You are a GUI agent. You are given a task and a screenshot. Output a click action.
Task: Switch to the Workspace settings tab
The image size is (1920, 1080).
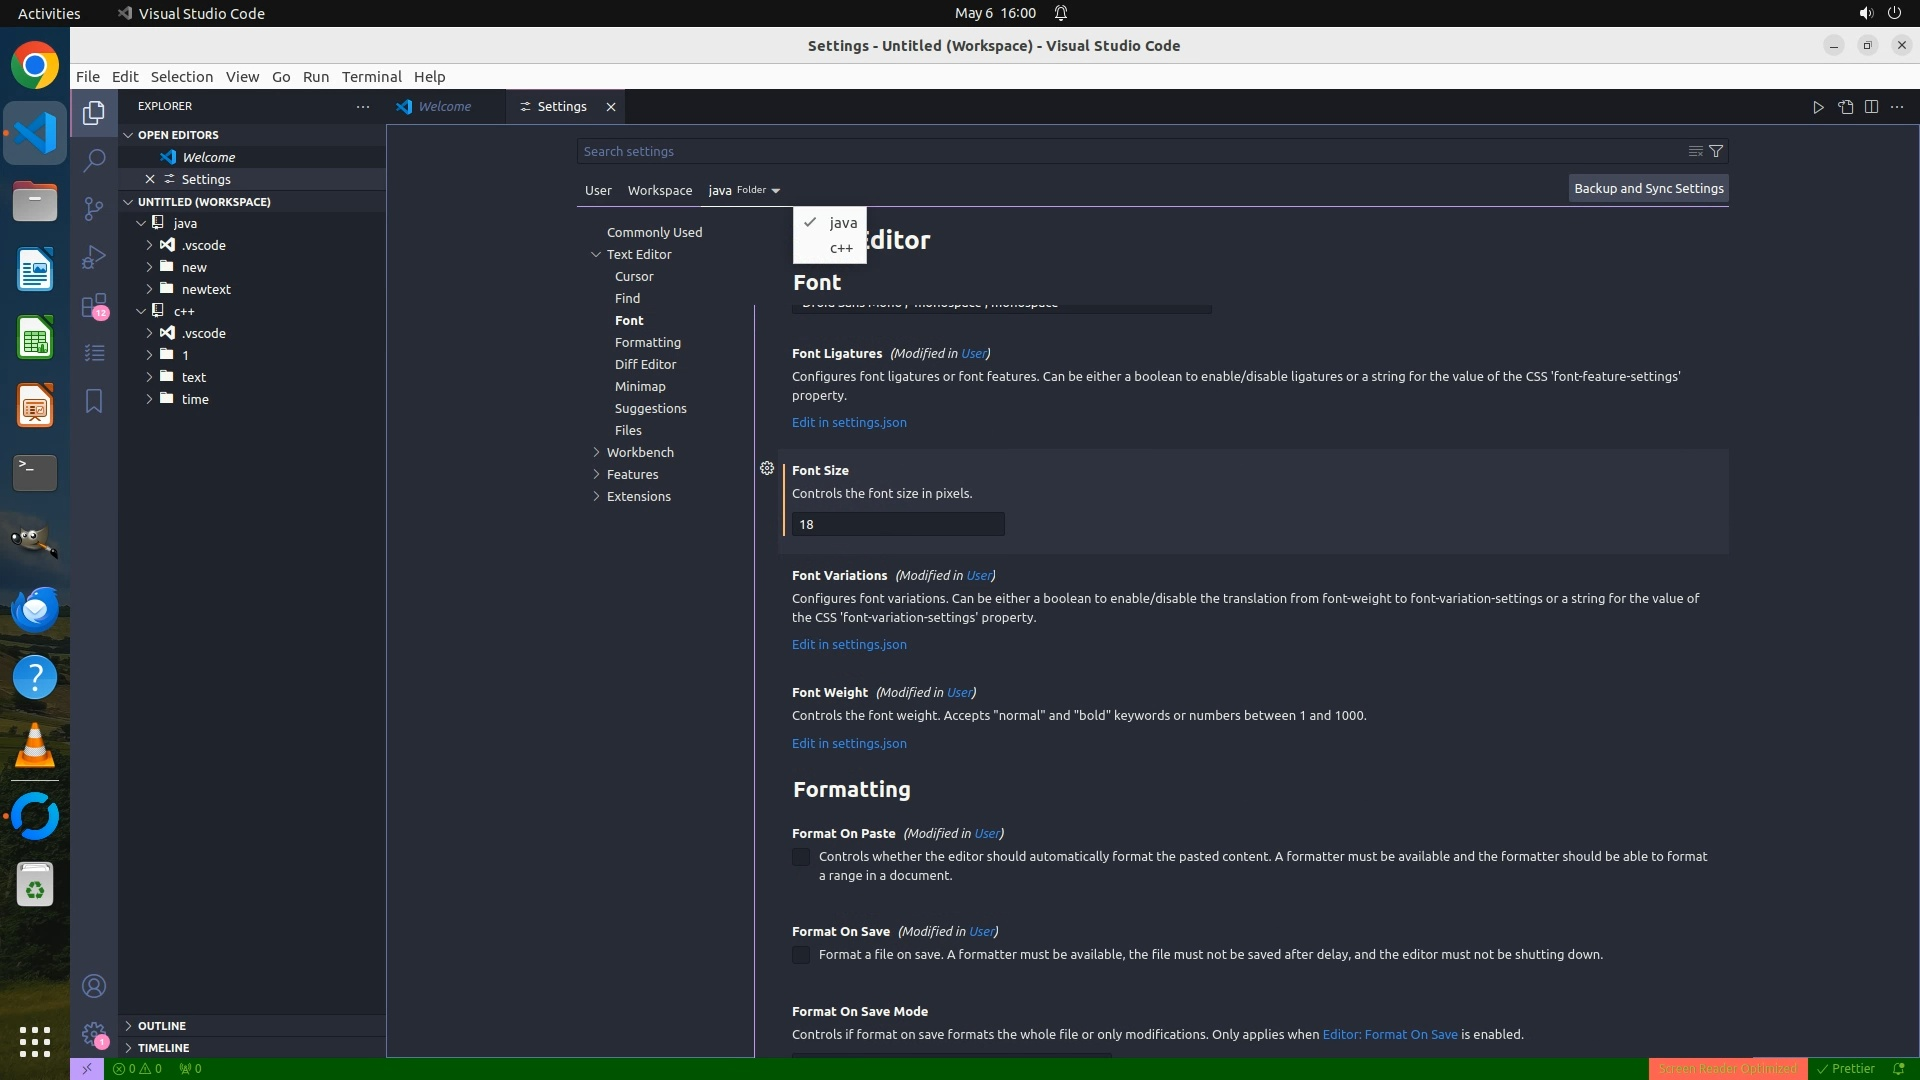click(659, 190)
